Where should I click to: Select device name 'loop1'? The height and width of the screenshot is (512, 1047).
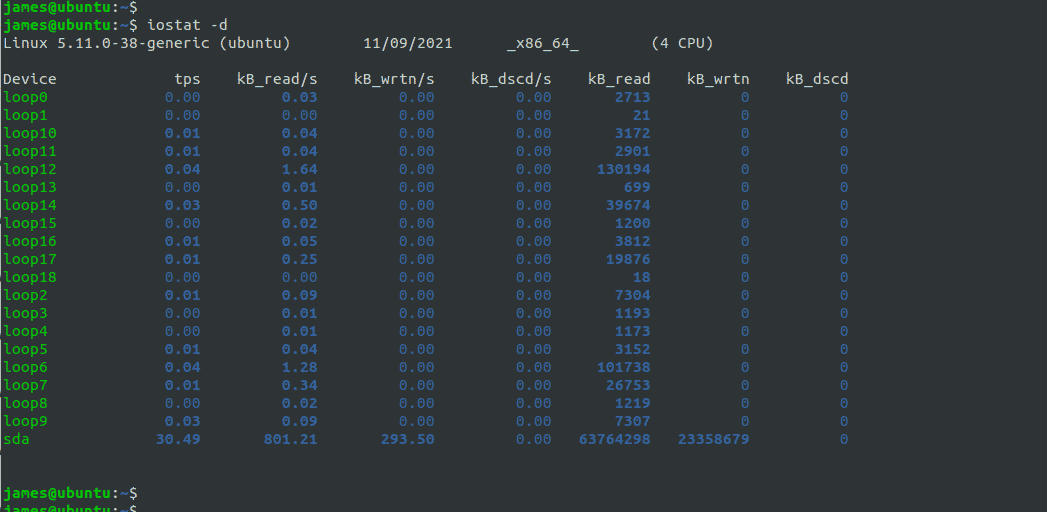(x=25, y=115)
